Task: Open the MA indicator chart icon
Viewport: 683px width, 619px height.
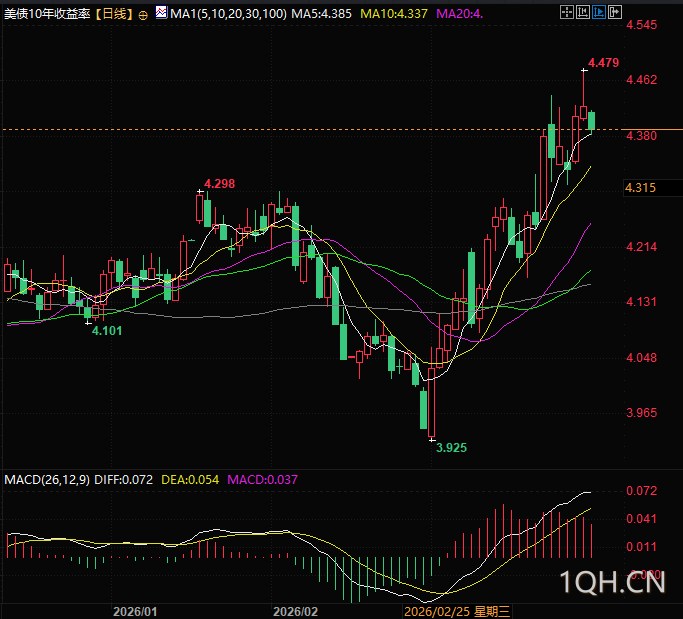Action: tap(161, 12)
